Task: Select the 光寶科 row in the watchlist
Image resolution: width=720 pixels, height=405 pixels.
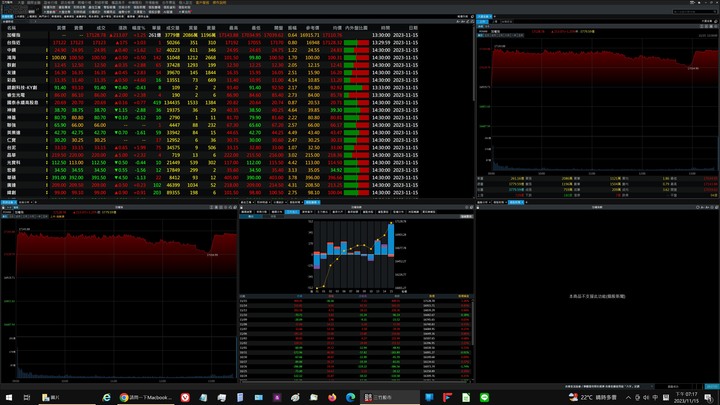Action: point(212,163)
